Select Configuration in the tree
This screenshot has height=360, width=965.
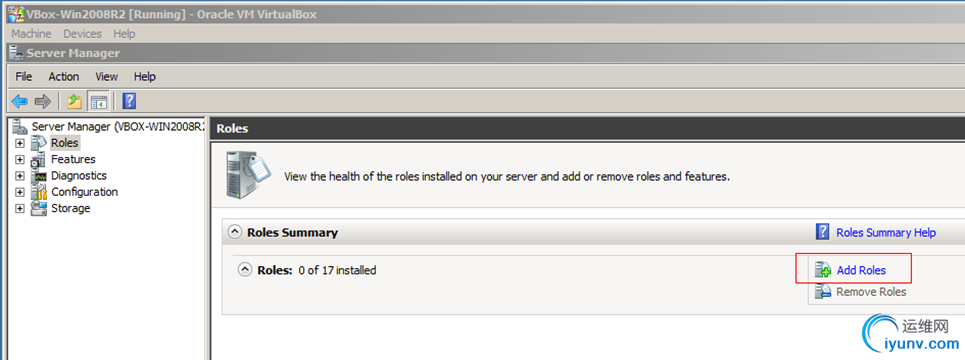(x=84, y=192)
